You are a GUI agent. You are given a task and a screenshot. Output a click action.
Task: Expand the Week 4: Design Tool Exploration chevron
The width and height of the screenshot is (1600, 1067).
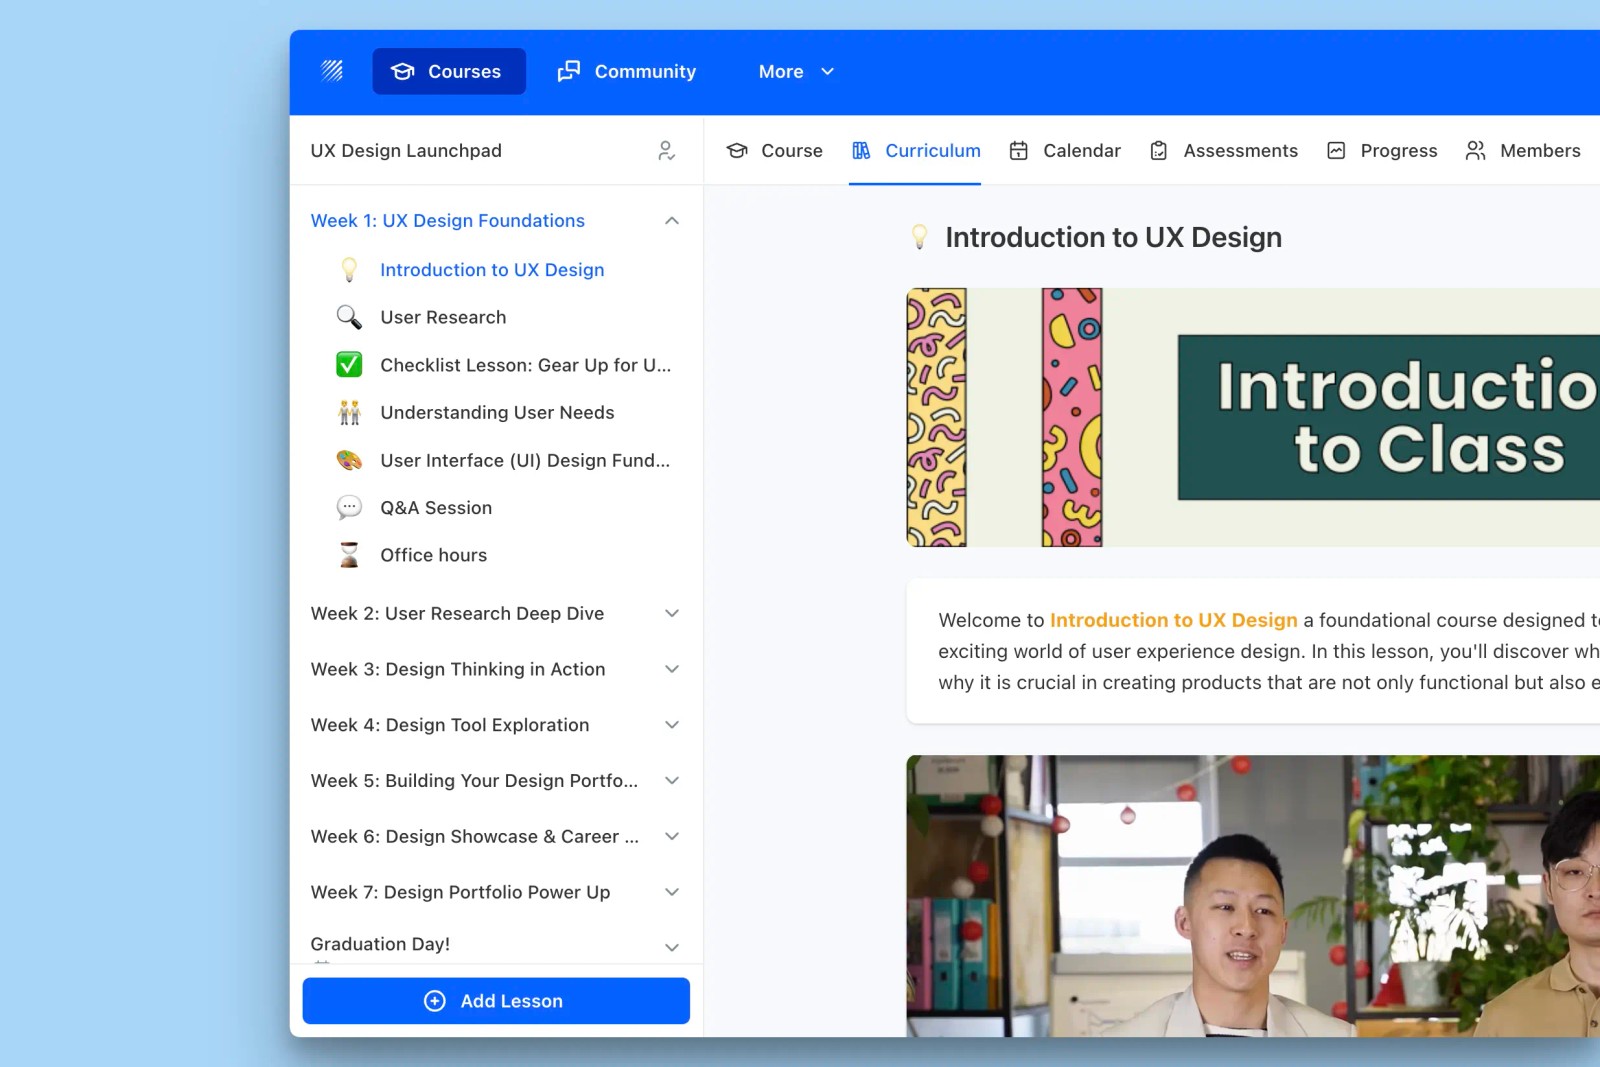point(672,725)
